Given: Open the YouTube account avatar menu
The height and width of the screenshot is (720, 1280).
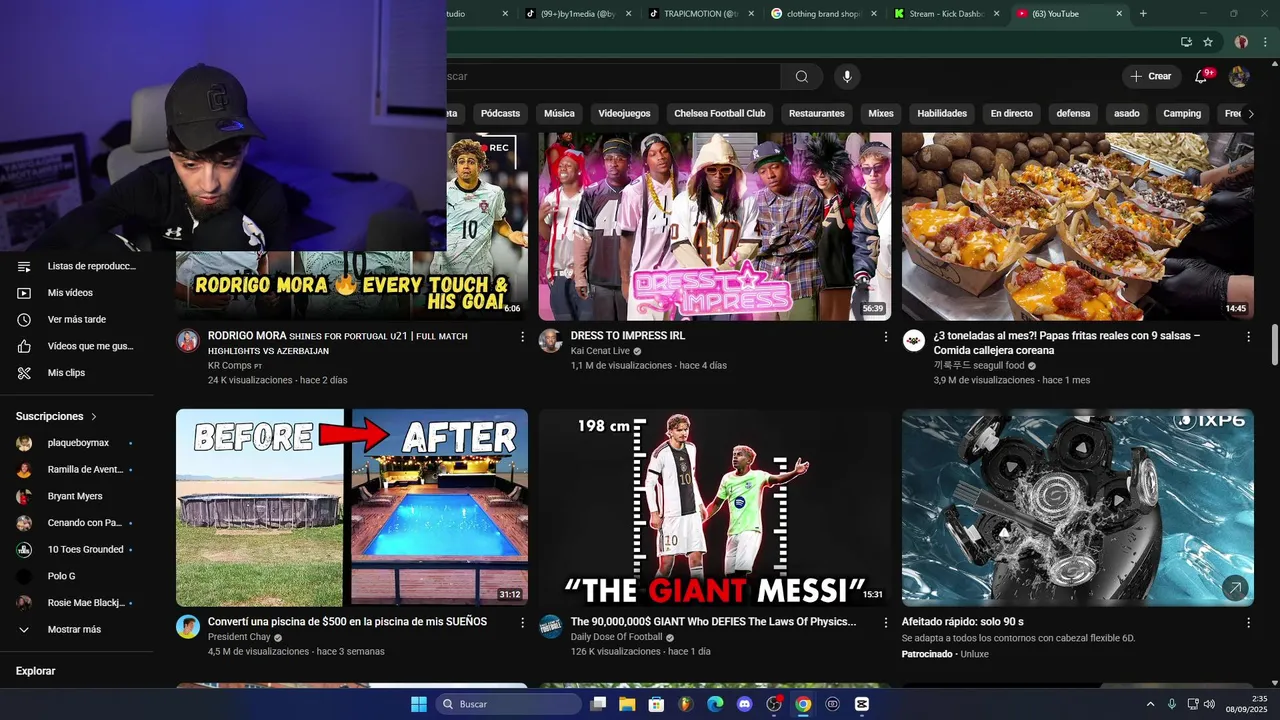Looking at the screenshot, I should 1239,77.
